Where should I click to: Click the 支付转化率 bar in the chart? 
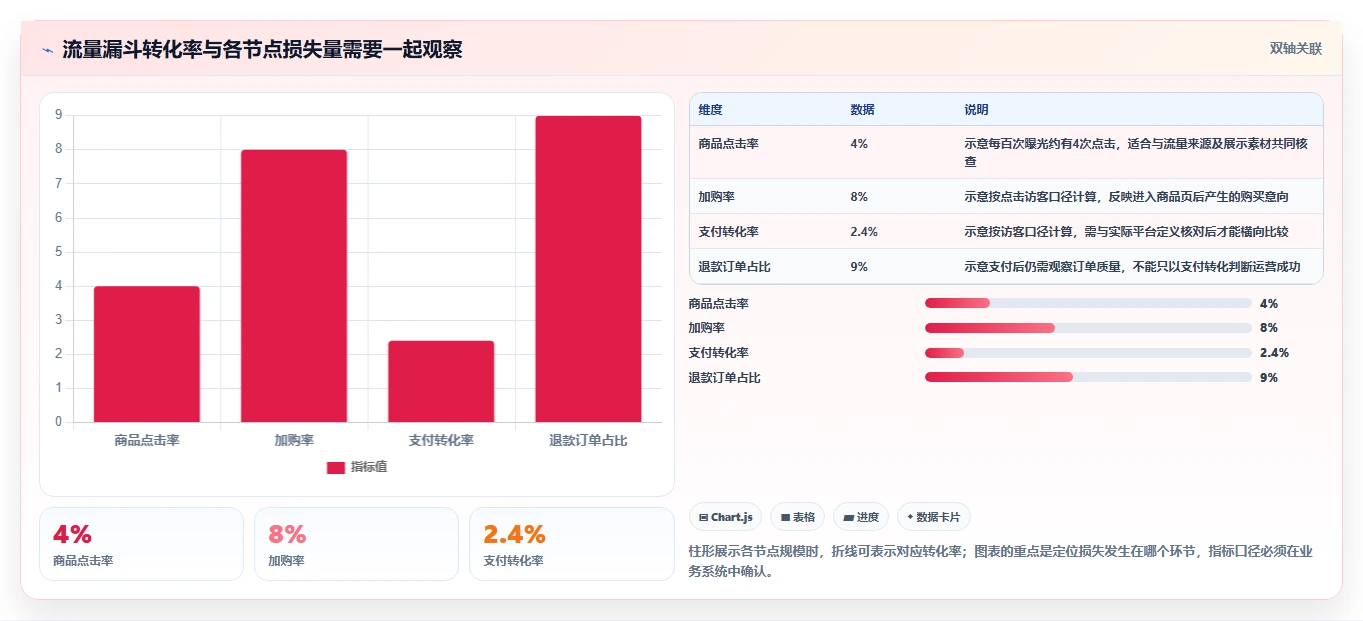[441, 381]
